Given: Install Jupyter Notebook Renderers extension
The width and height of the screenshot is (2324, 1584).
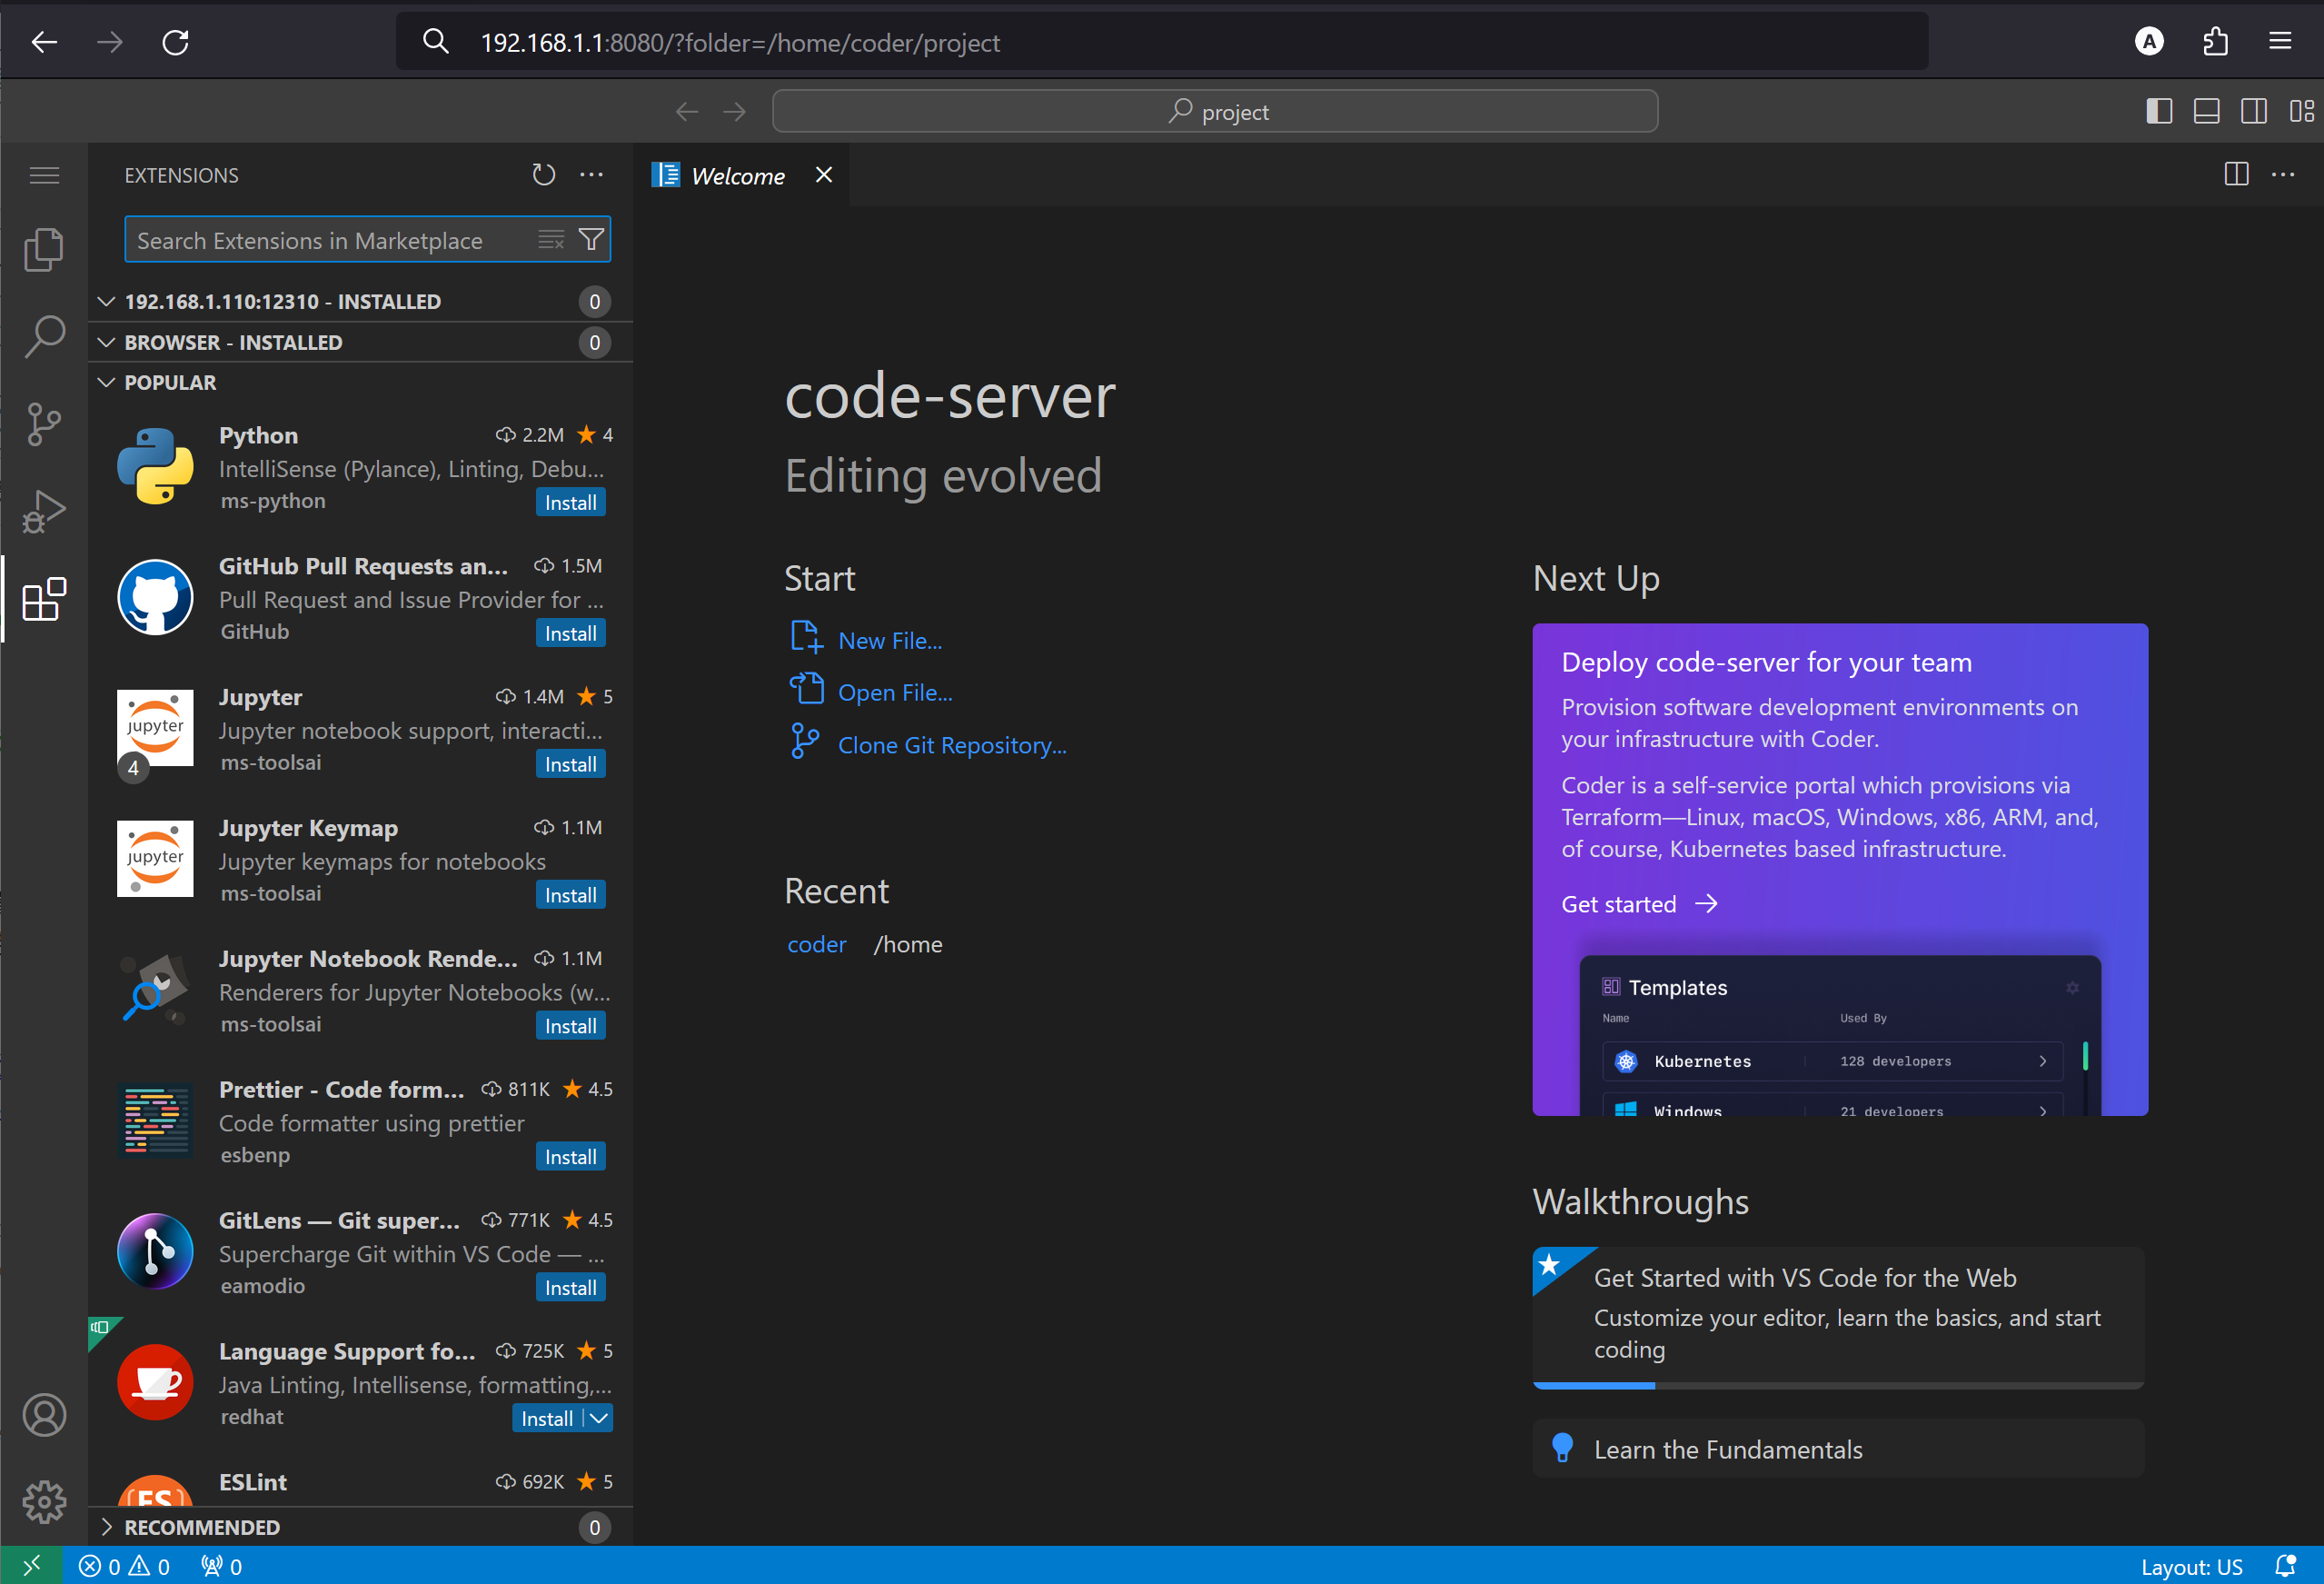Looking at the screenshot, I should (570, 1026).
